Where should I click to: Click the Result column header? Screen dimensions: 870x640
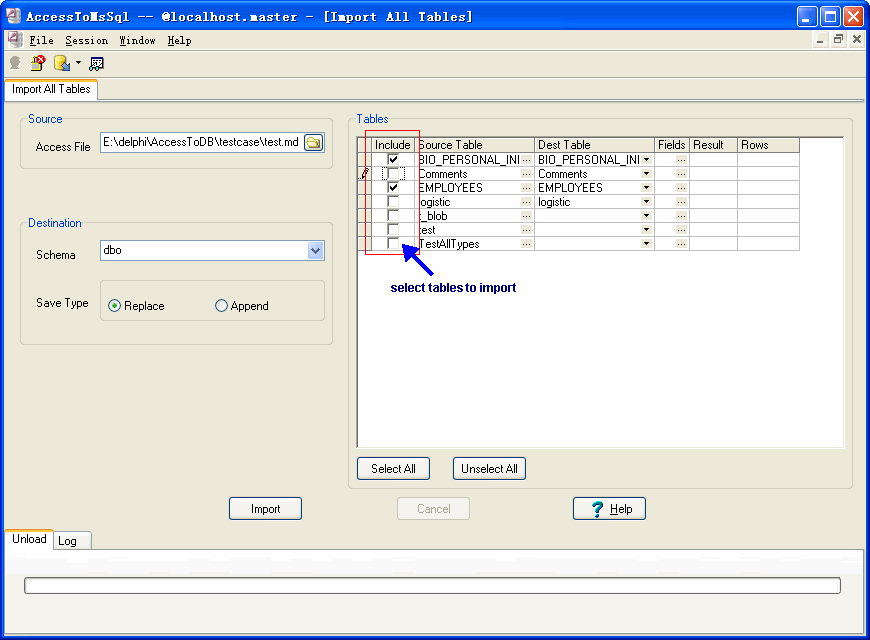click(714, 145)
